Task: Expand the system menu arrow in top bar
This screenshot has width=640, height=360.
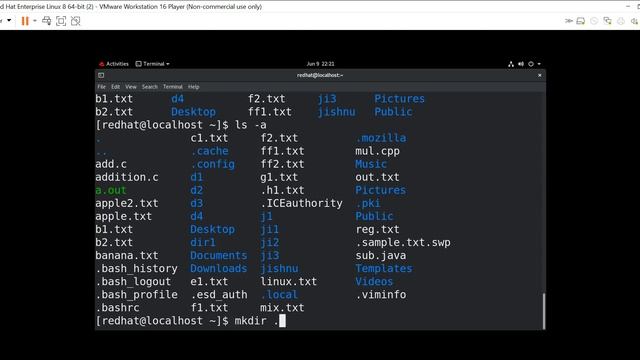Action: pyautogui.click(x=539, y=64)
